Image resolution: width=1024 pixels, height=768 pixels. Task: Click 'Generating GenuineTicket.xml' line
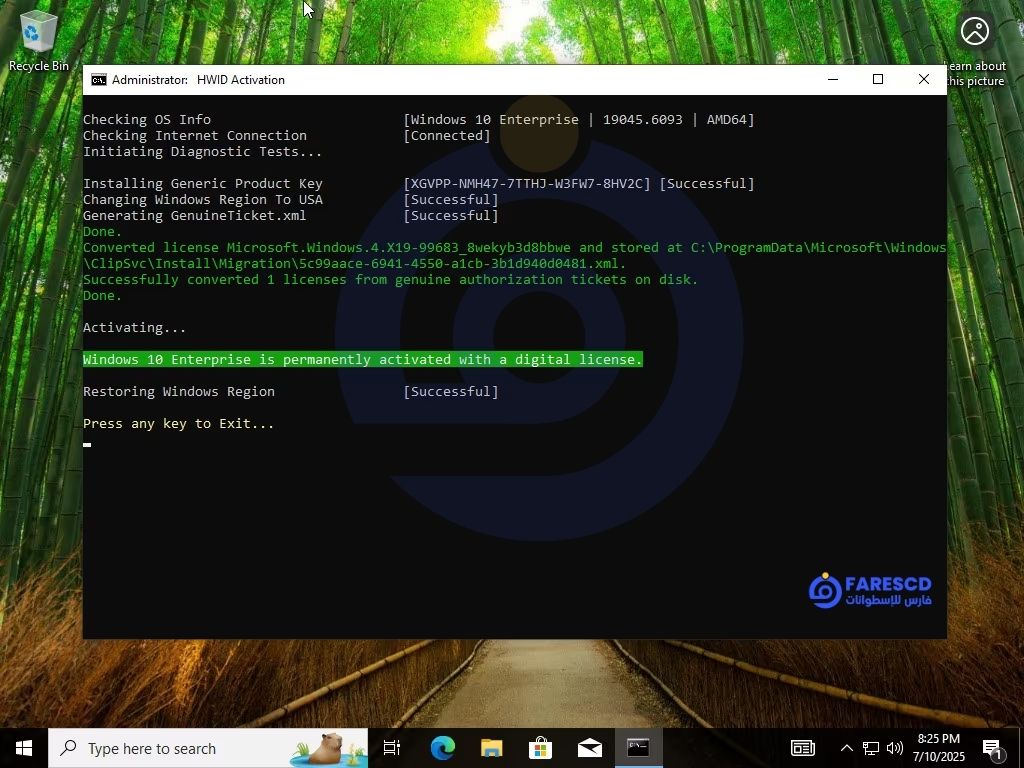click(x=195, y=216)
